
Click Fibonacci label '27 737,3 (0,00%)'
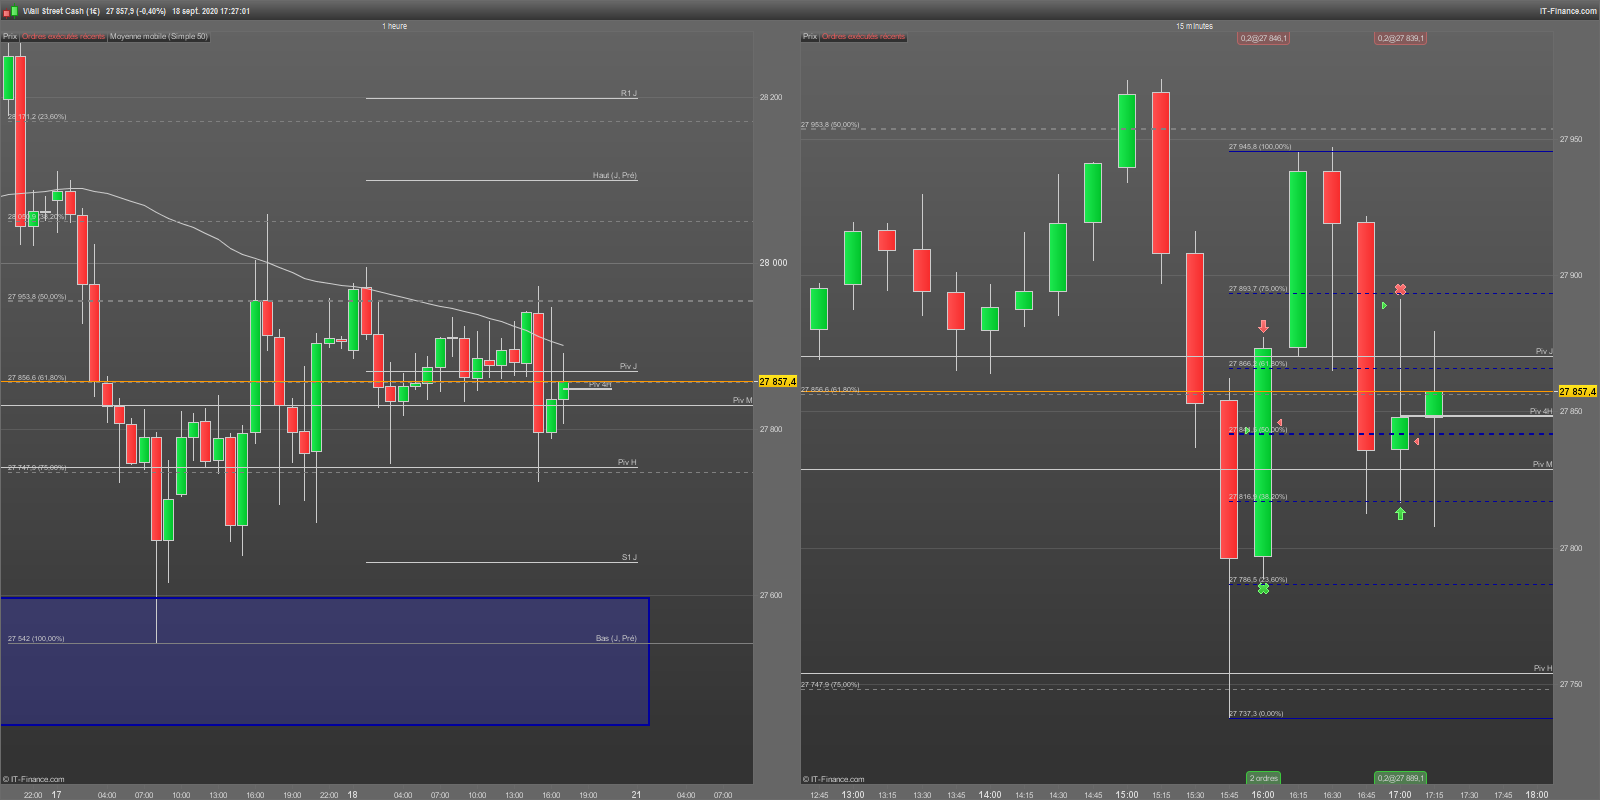[1256, 714]
